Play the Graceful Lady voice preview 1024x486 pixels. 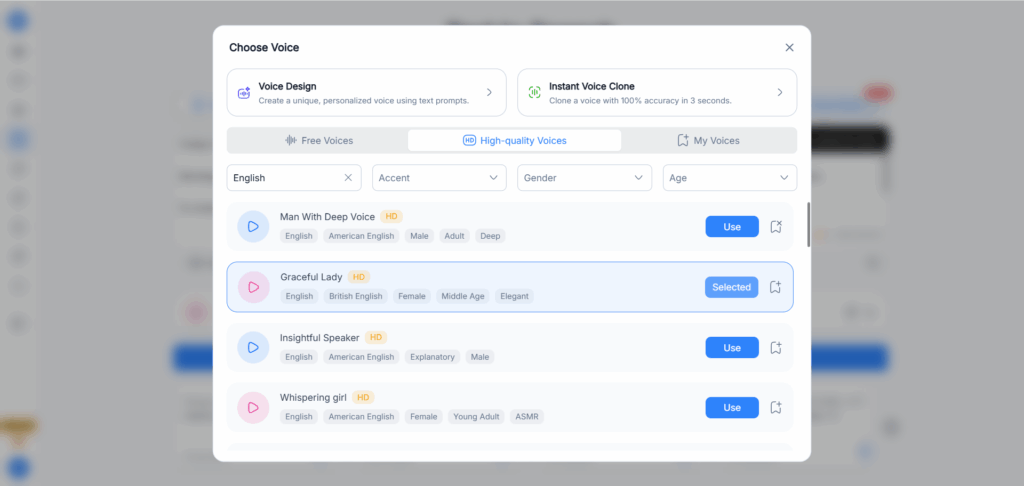pos(254,287)
